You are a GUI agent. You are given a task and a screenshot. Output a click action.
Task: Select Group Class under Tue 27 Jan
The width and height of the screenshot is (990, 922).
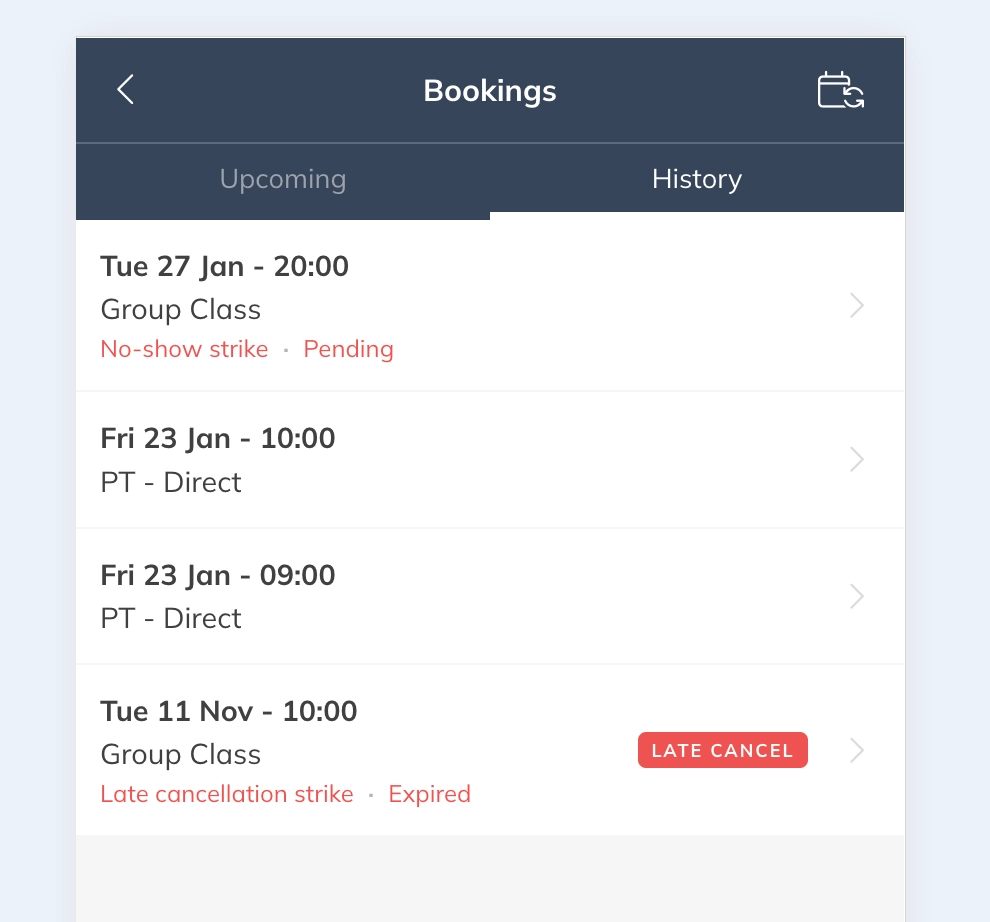(181, 310)
